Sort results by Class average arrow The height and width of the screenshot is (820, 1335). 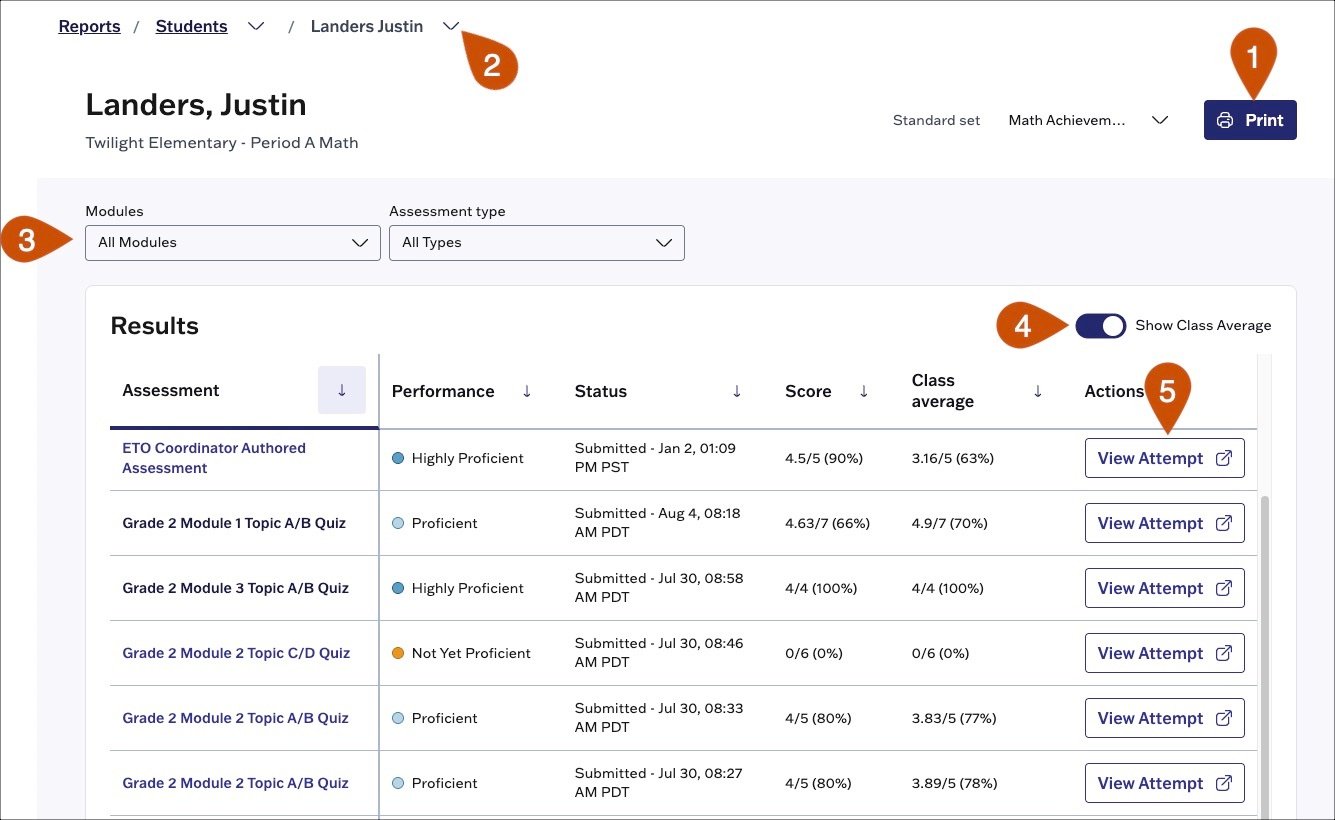(x=1038, y=391)
